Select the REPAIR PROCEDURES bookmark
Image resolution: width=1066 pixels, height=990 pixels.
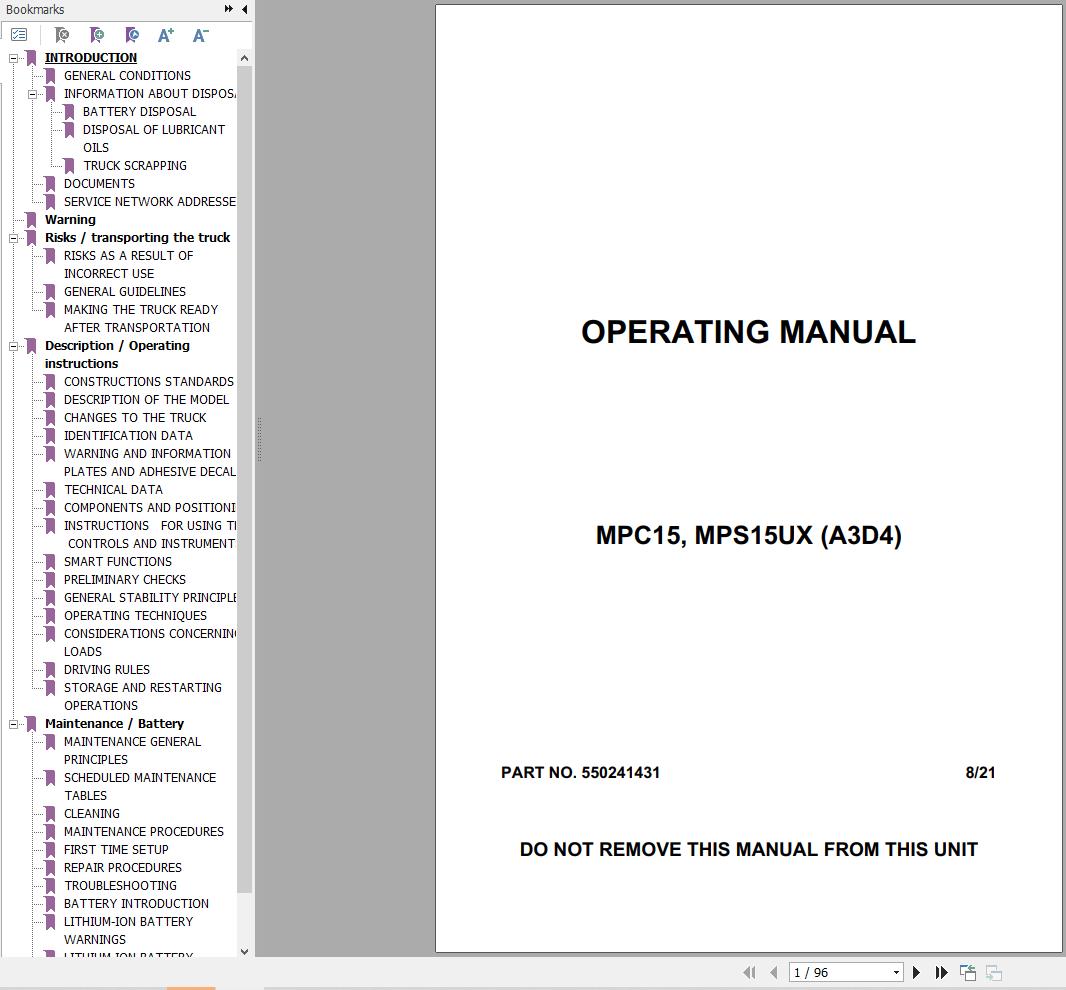(x=122, y=868)
